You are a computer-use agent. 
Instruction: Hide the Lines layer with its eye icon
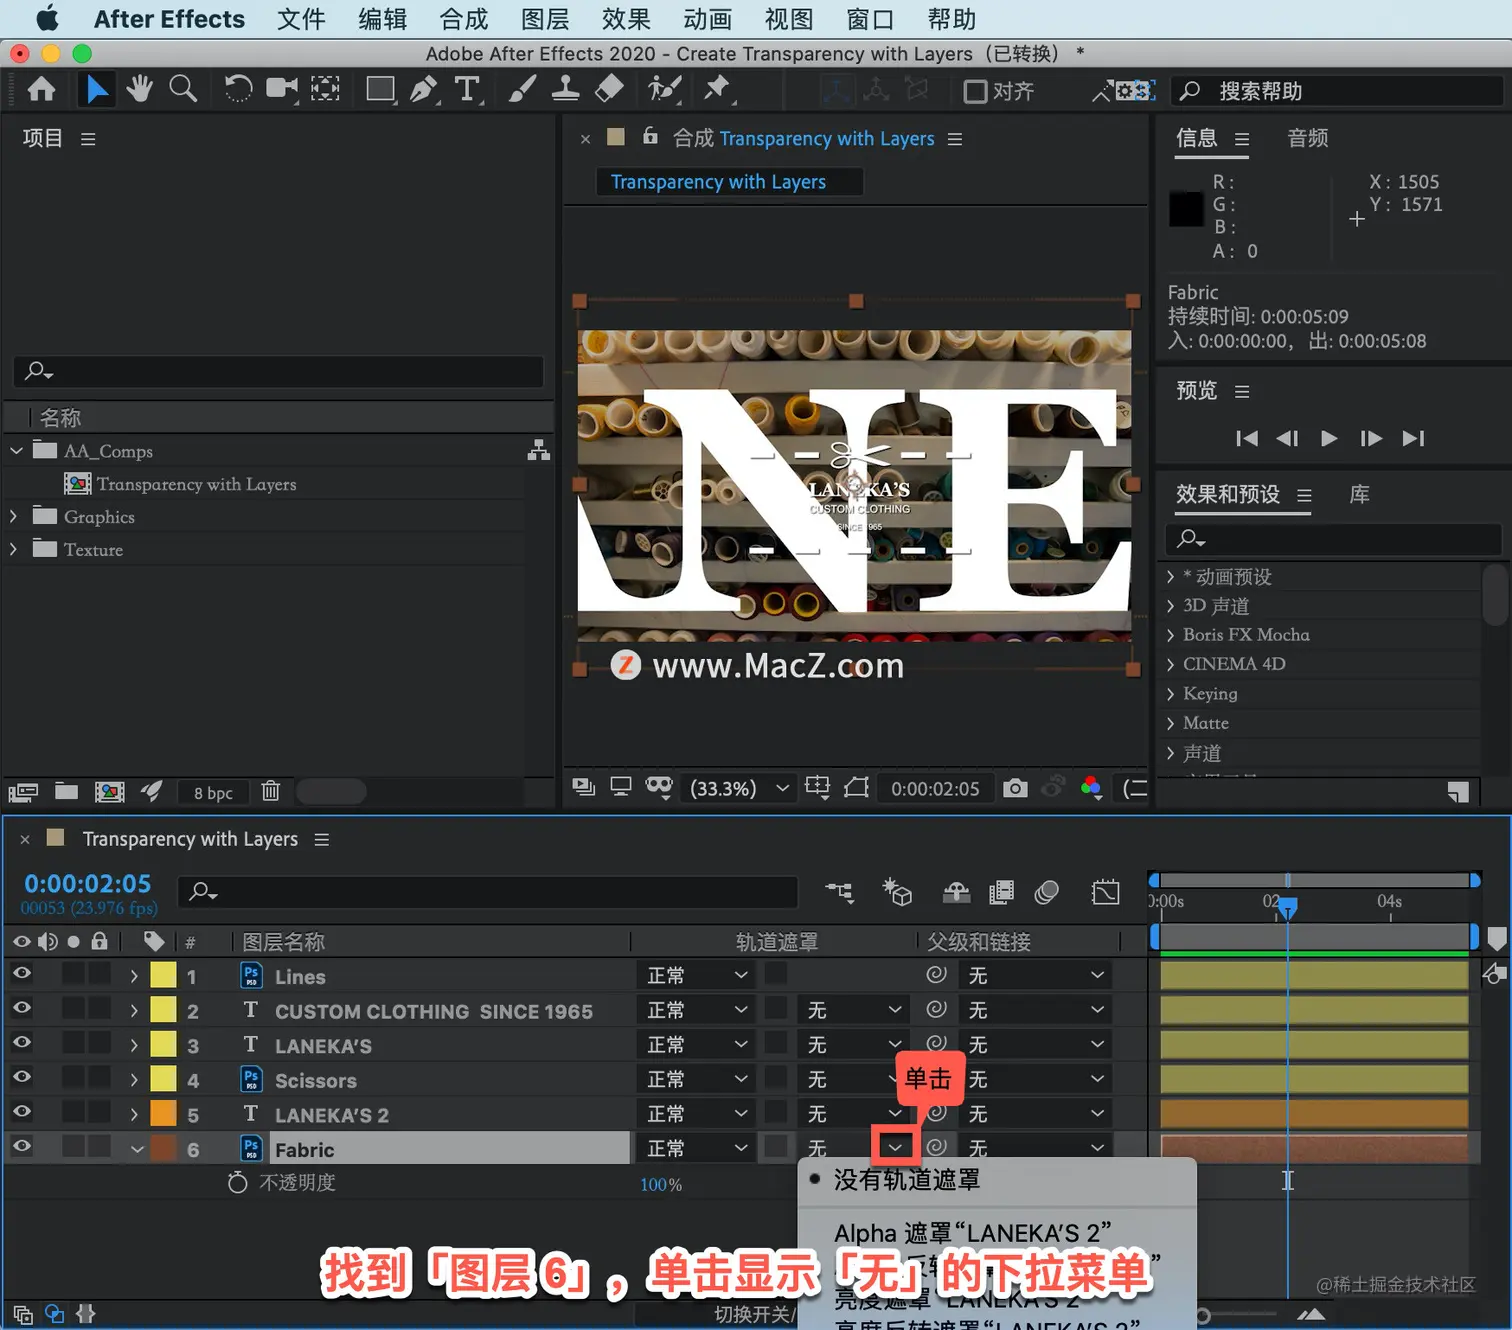(x=21, y=974)
